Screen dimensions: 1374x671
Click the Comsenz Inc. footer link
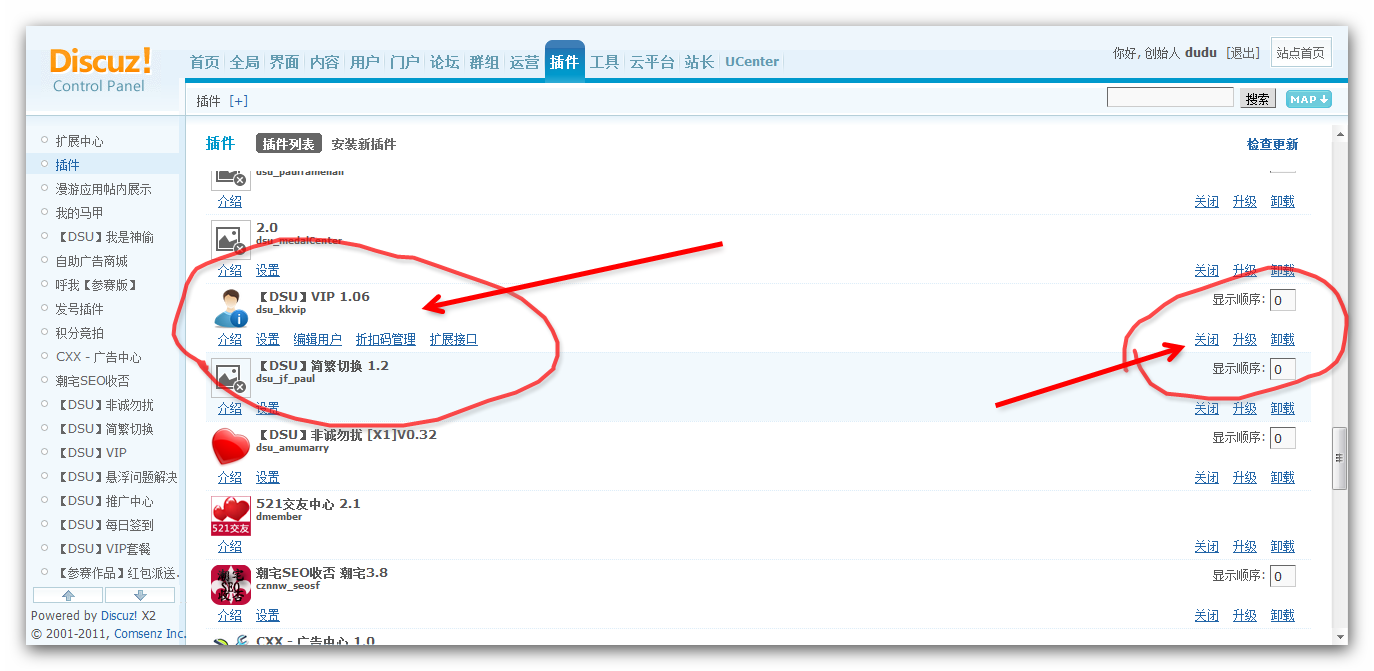(x=150, y=634)
